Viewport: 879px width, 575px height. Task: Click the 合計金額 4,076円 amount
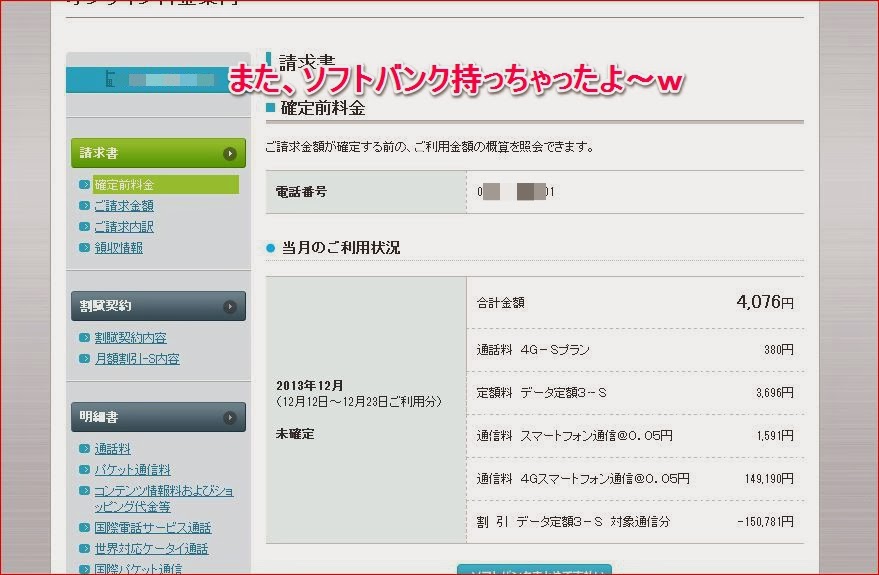(765, 302)
